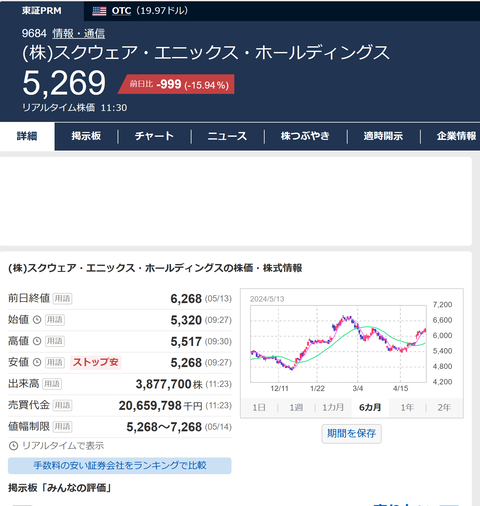
Task: Click 用語 glossary badge beside 安値
Action: pyautogui.click(x=55, y=362)
